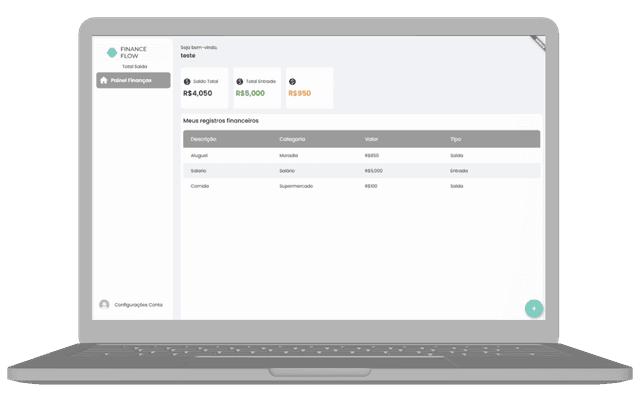Click the debug ribbon in top-right corner
The image size is (640, 408).
tap(537, 43)
